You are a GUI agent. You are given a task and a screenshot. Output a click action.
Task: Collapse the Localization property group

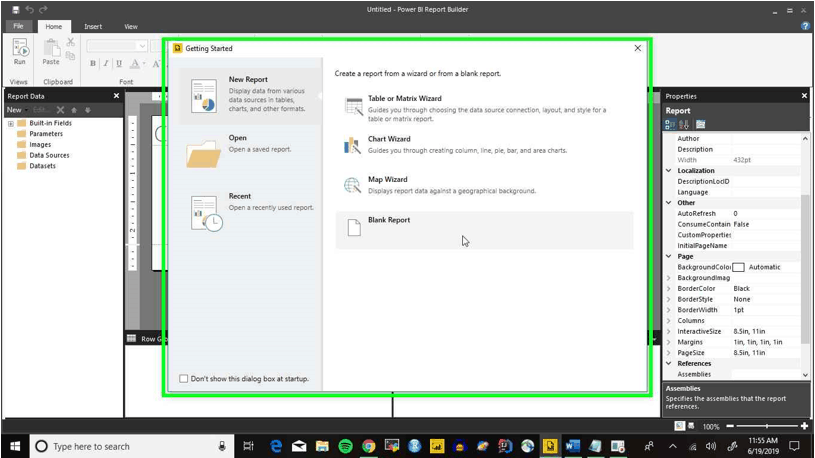[x=669, y=171]
